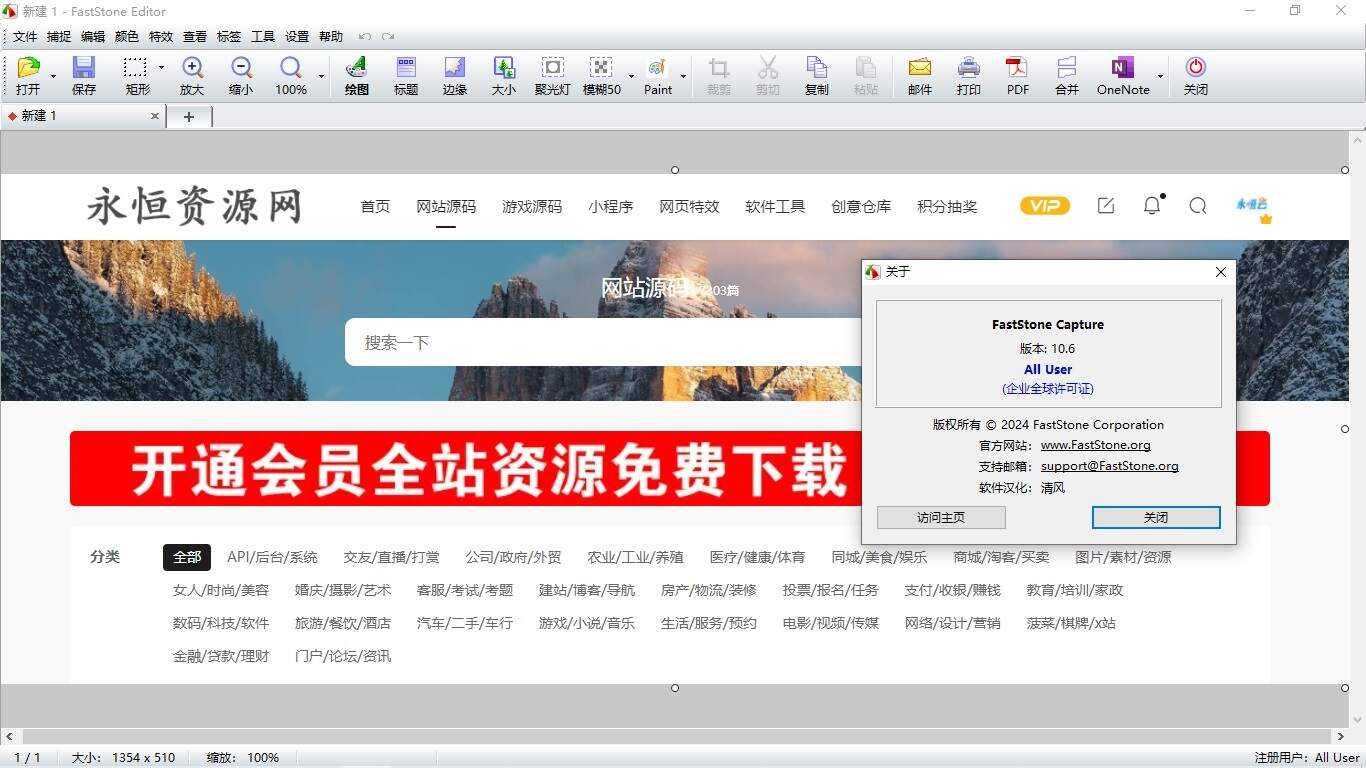The width and height of the screenshot is (1366, 768).
Task: Send image via 邮件 email
Action: click(x=919, y=75)
